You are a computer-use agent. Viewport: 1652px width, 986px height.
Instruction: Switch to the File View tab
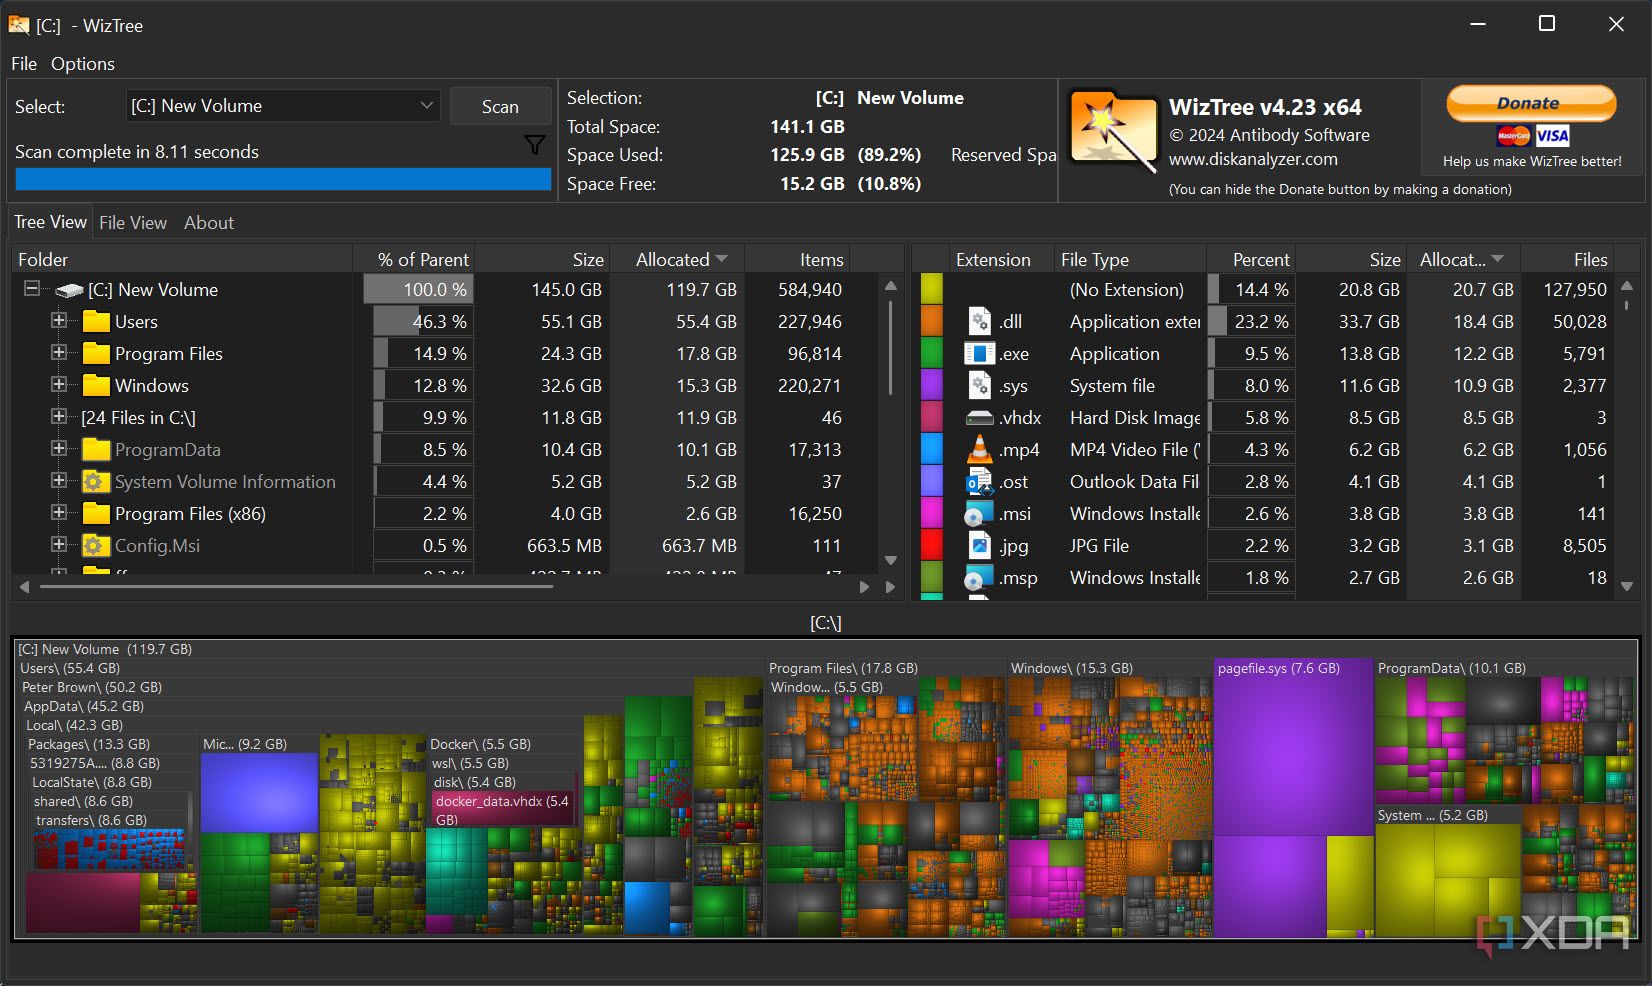pyautogui.click(x=133, y=223)
